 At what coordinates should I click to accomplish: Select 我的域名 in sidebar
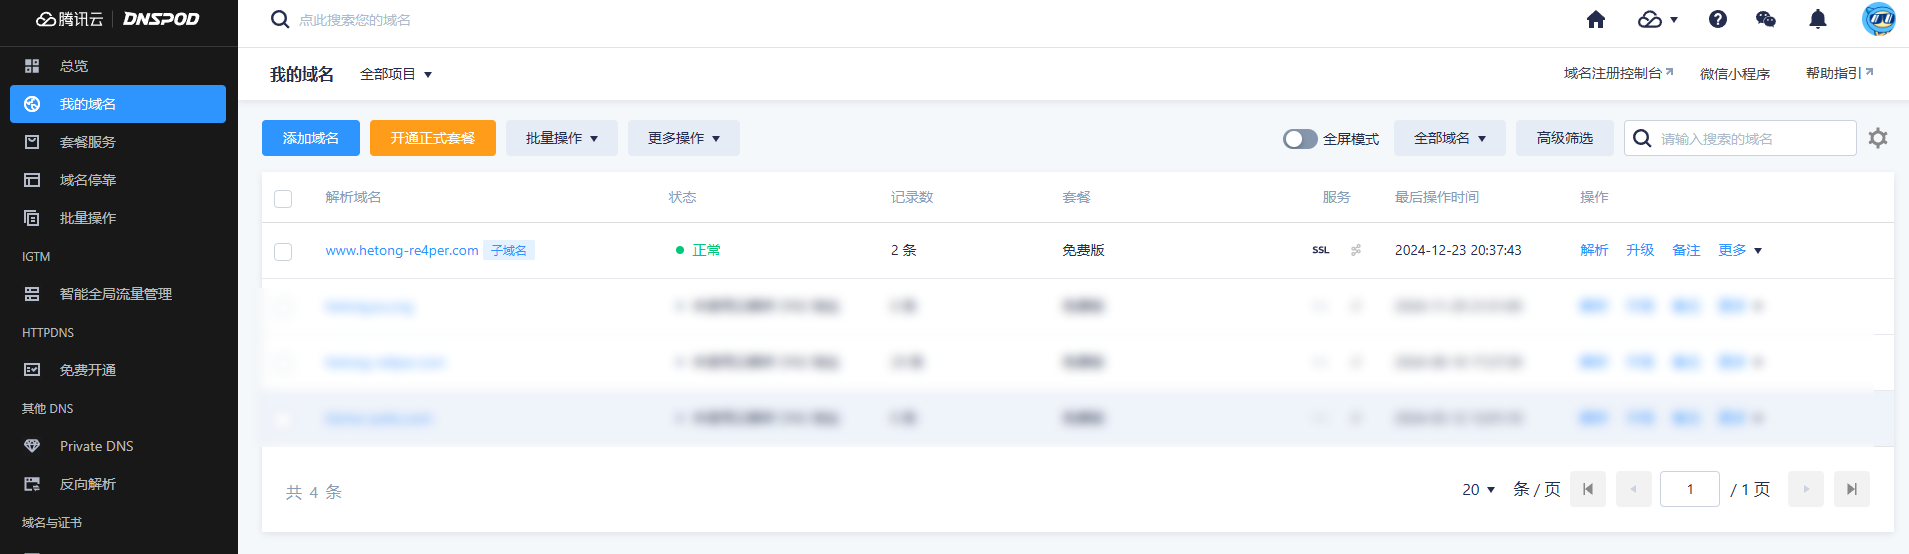click(x=118, y=104)
